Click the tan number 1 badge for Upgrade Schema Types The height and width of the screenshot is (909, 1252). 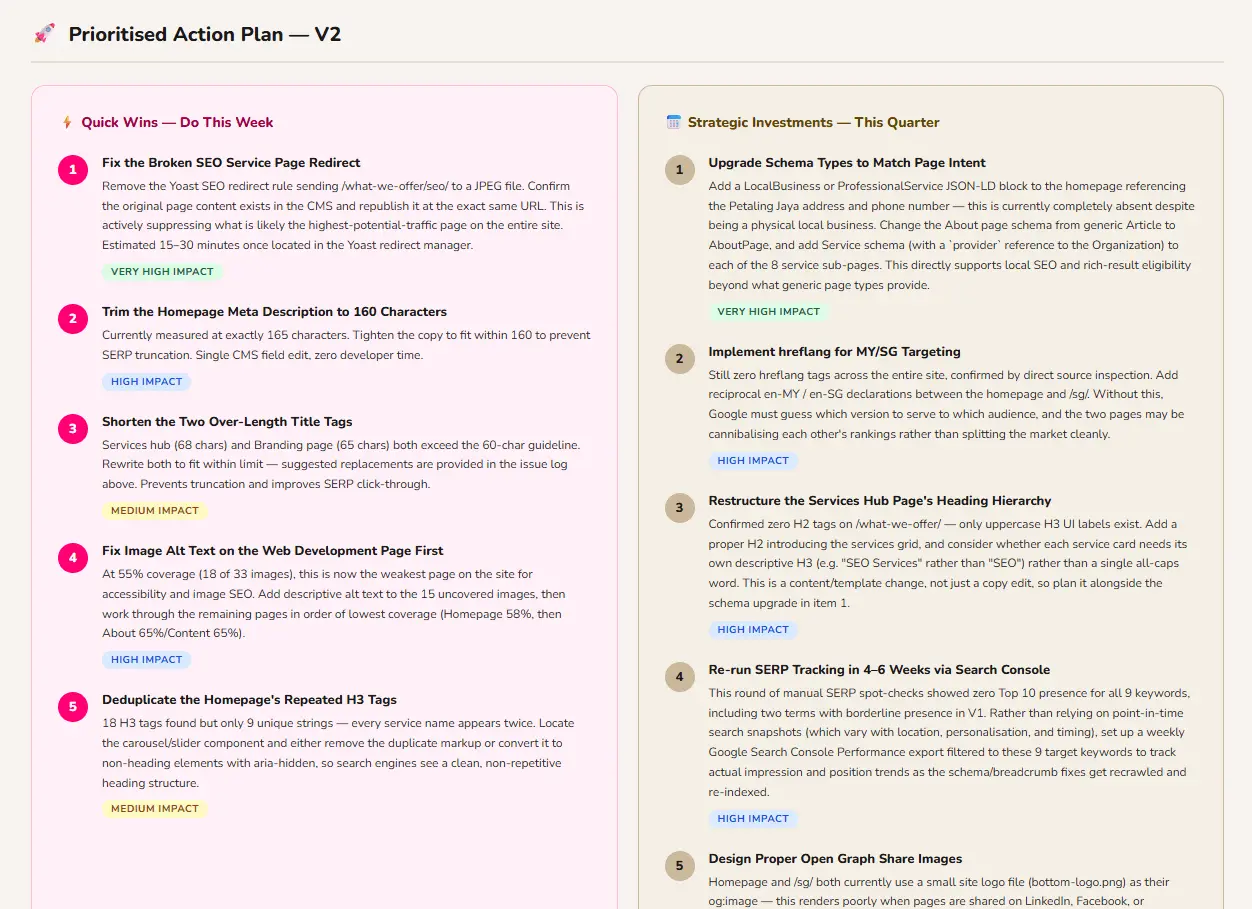pyautogui.click(x=680, y=170)
